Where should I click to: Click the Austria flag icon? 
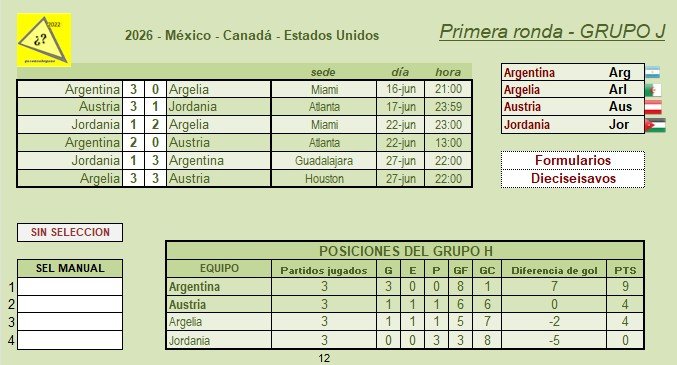tap(653, 107)
